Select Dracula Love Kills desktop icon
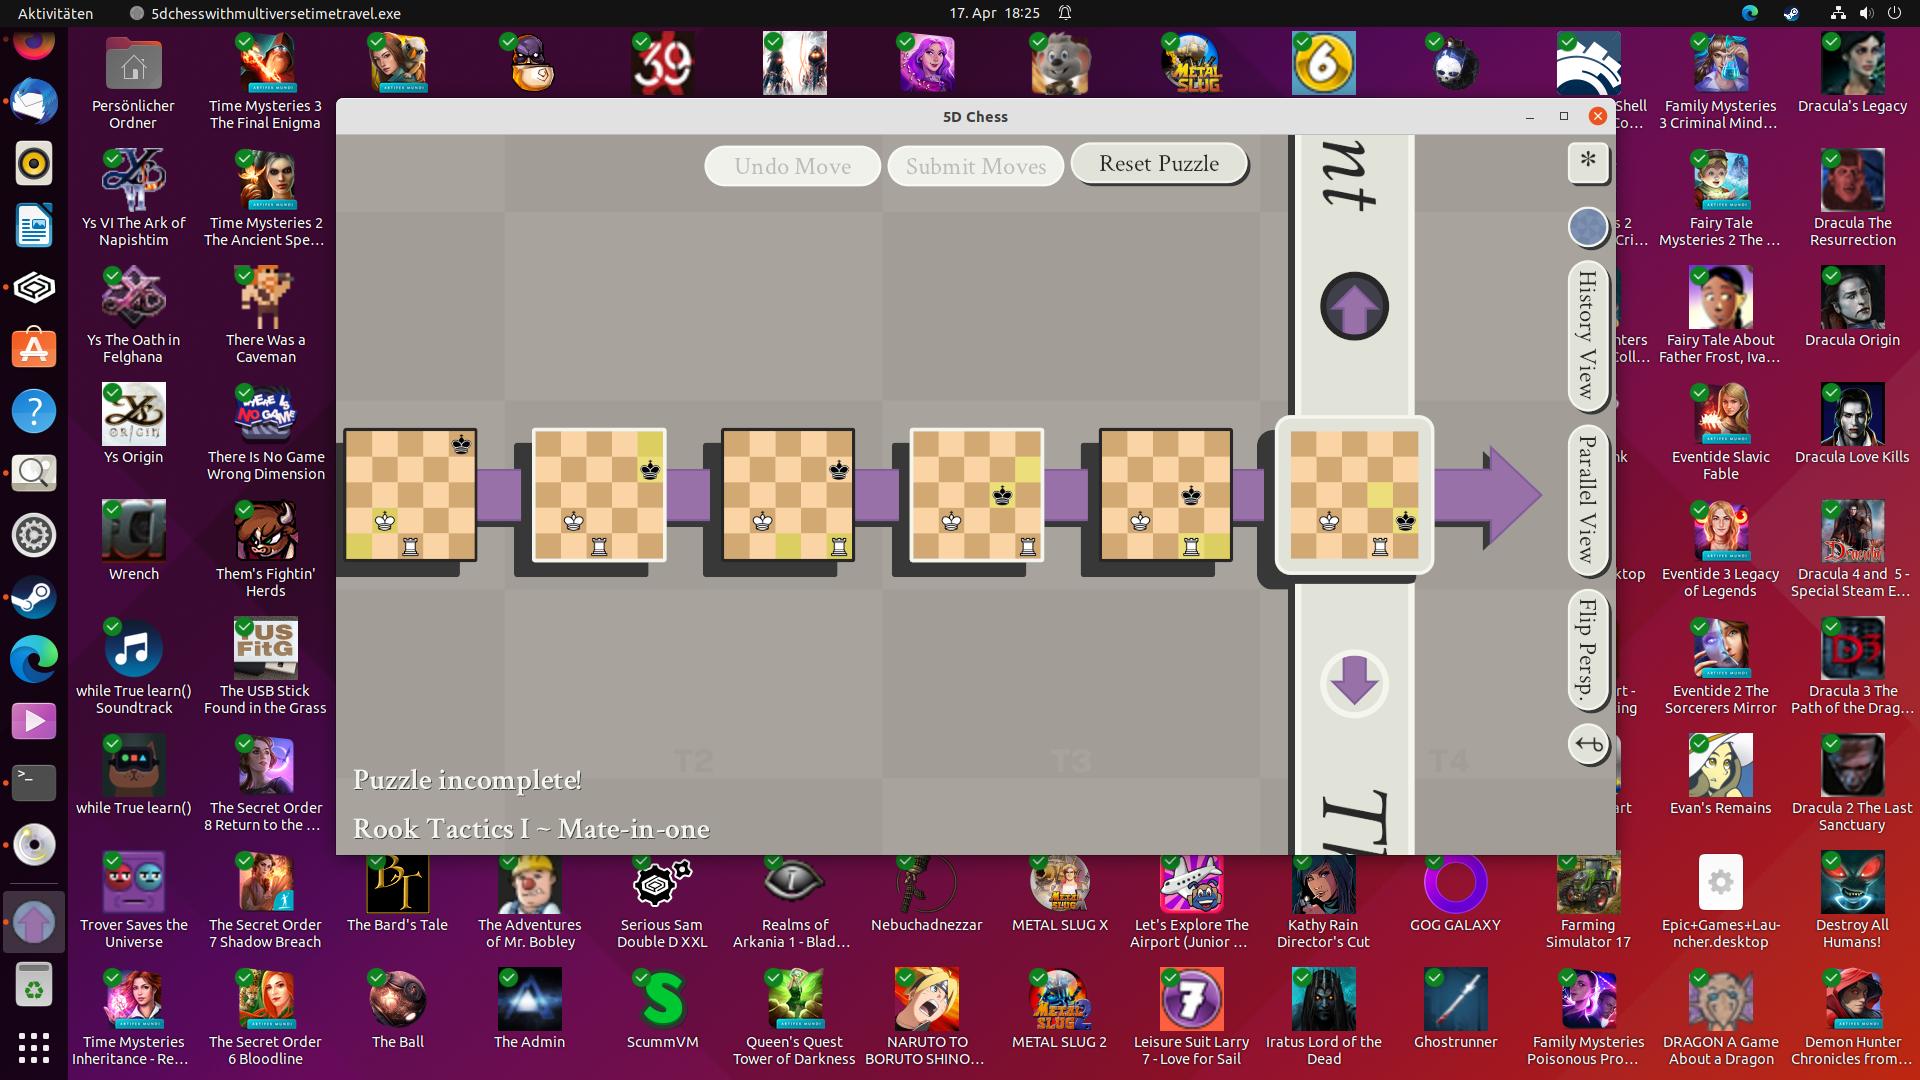The image size is (1920, 1080). (1852, 425)
